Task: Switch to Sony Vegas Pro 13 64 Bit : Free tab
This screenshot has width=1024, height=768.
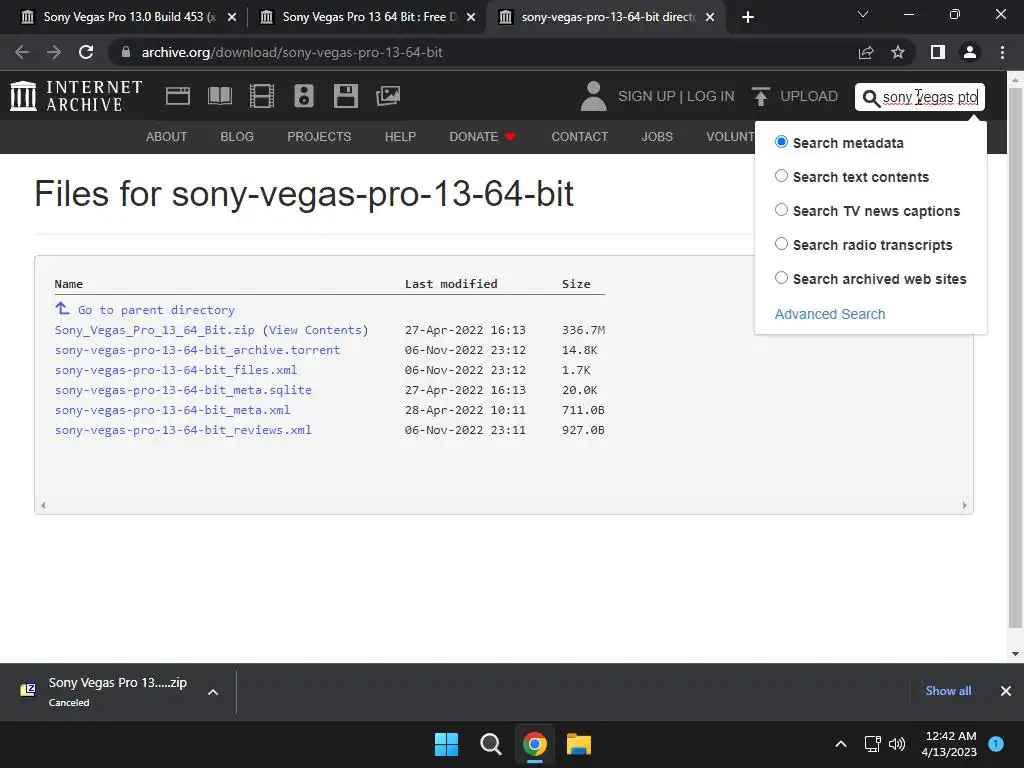Action: (x=370, y=17)
